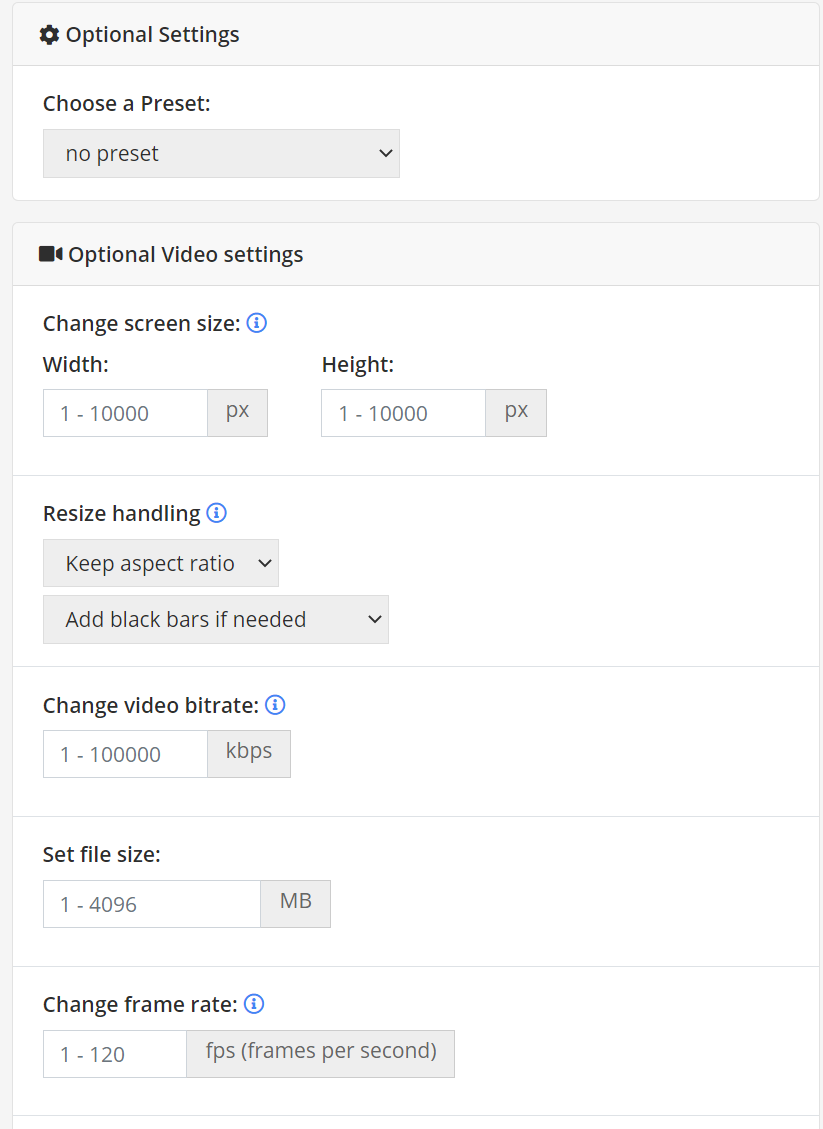Click the Optional Video settings header
This screenshot has height=1129, width=823.
[185, 255]
